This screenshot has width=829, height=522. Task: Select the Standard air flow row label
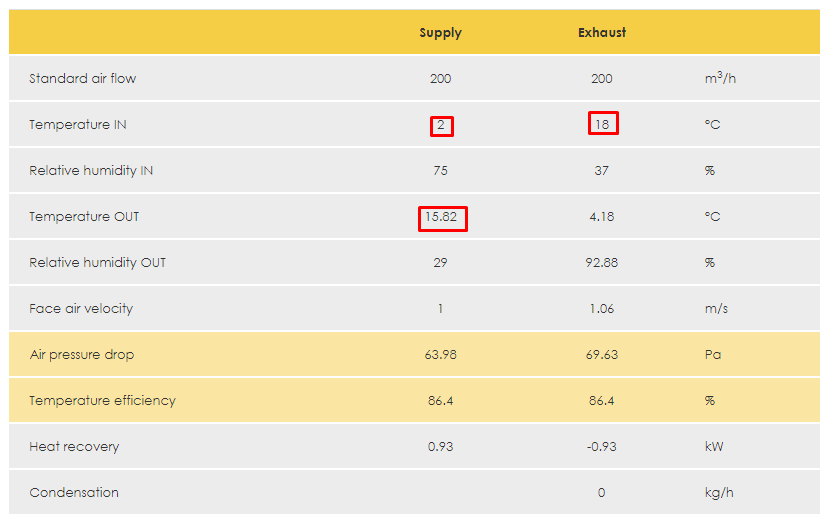coord(82,79)
